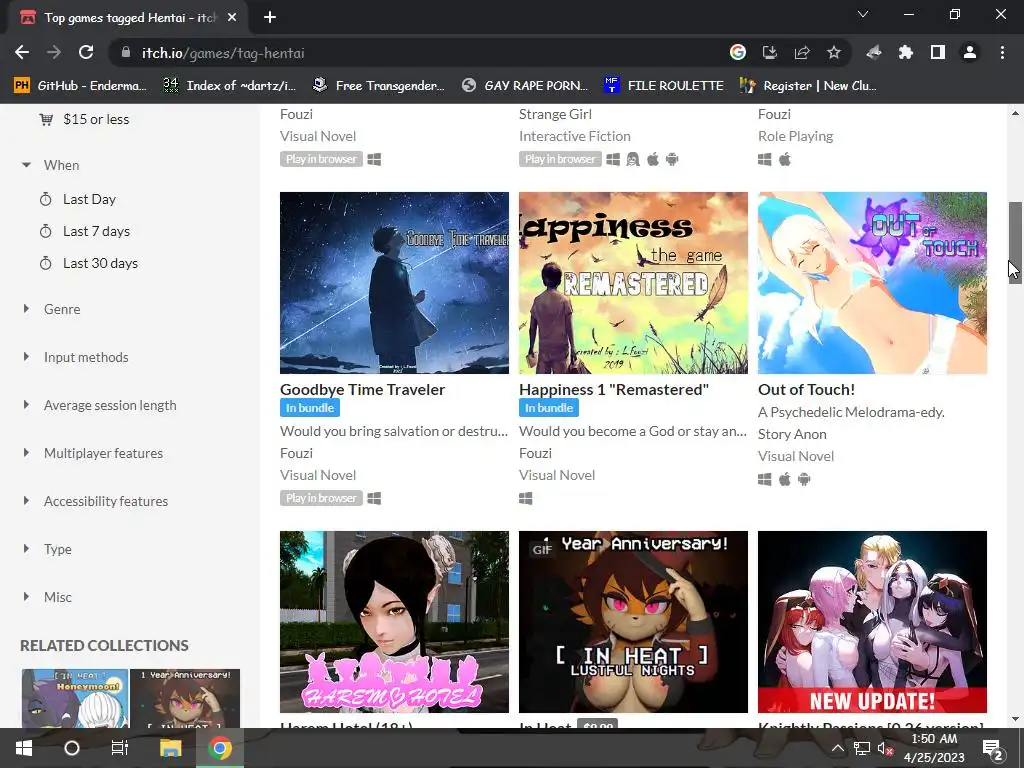This screenshot has width=1024, height=768.
Task: Toggle the browser side panel
Action: point(938,53)
